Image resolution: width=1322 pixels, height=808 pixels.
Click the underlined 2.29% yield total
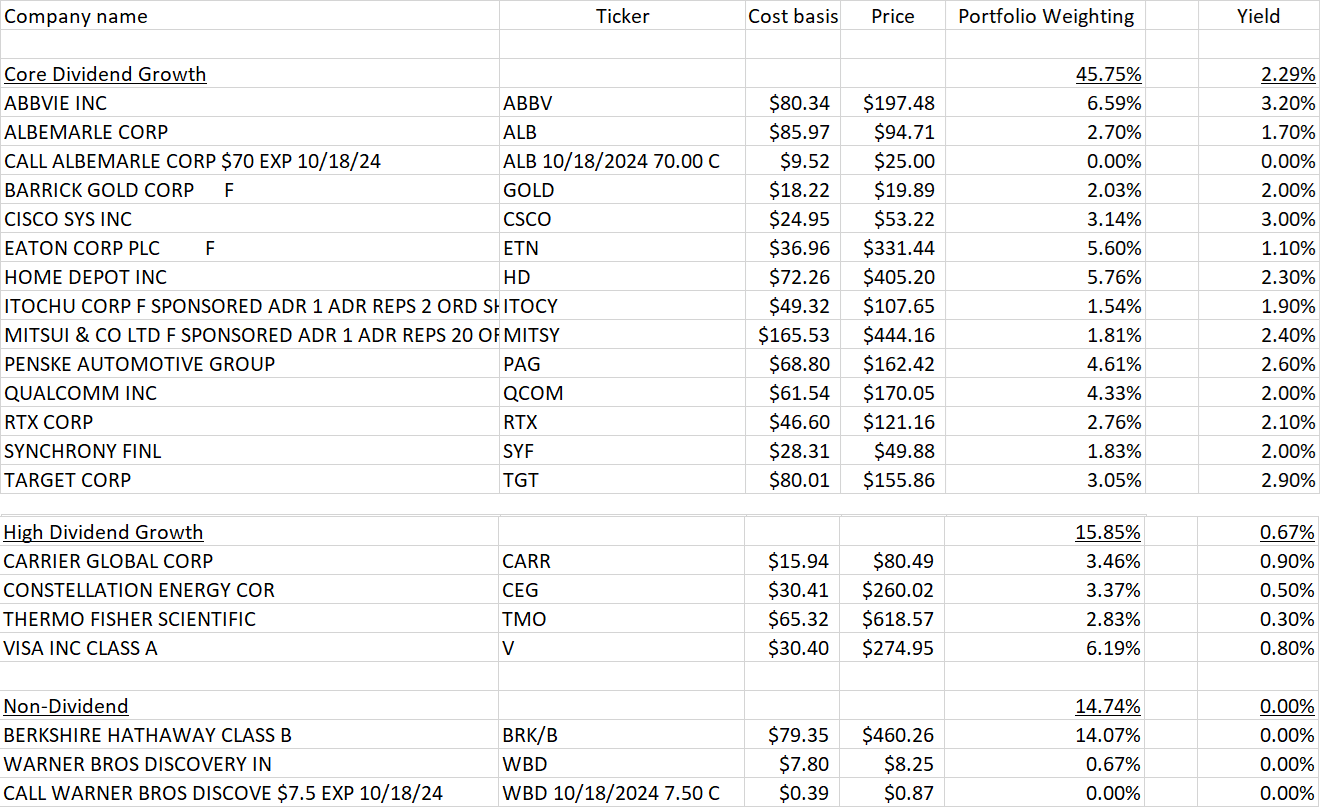[x=1290, y=74]
